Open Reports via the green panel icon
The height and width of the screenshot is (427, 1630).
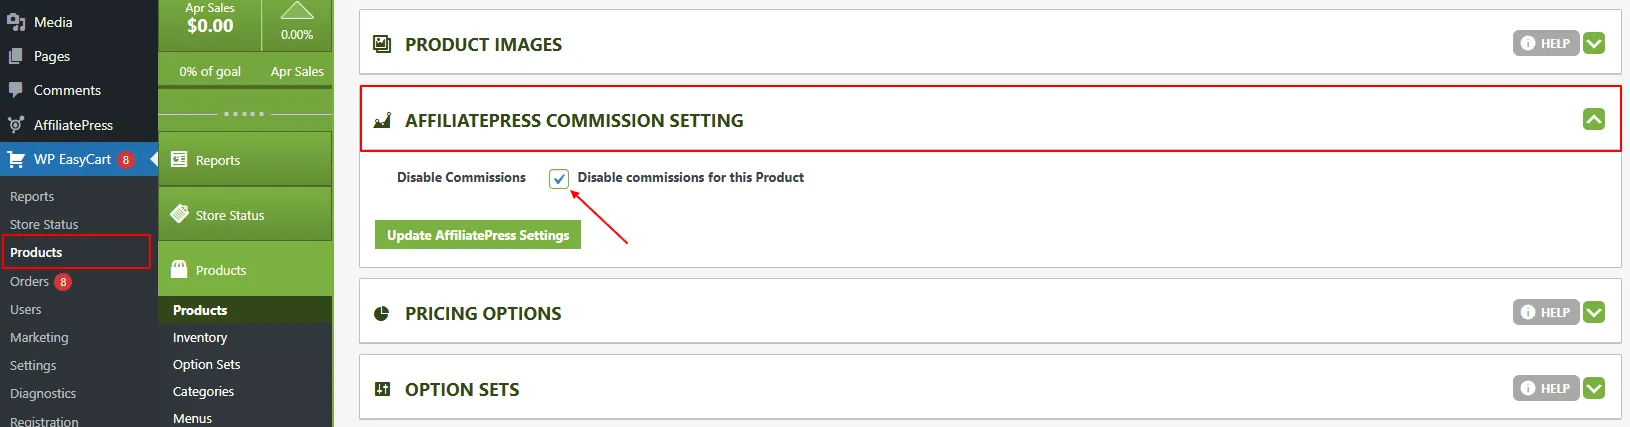pos(180,159)
